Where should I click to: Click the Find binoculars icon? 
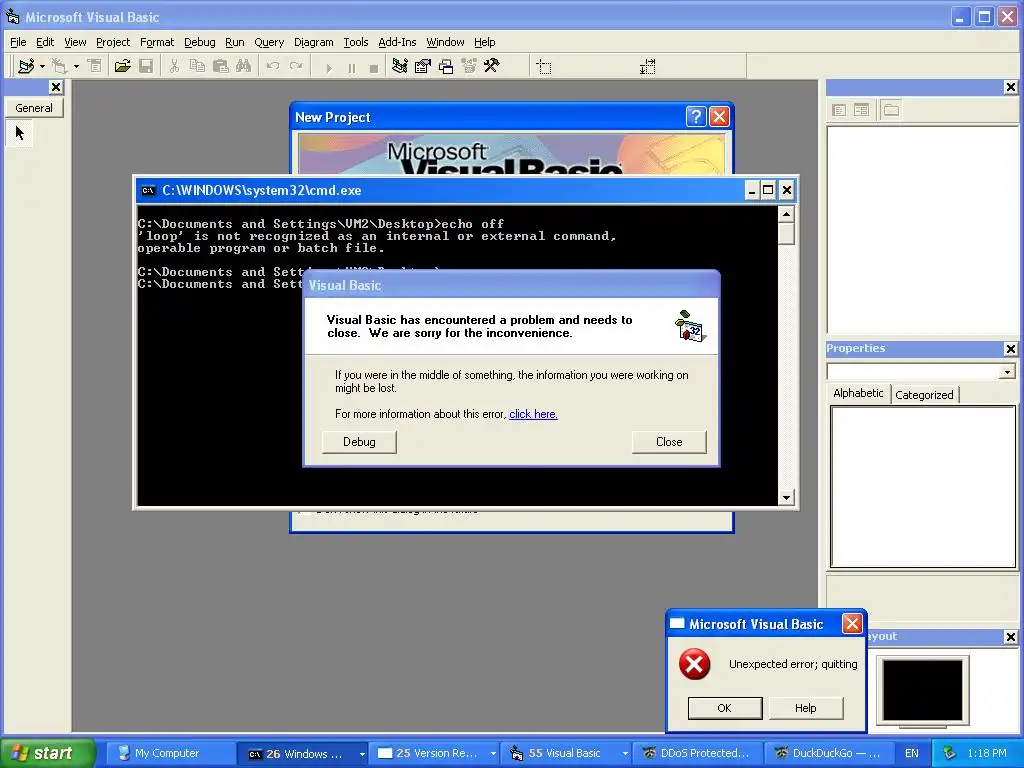tap(244, 66)
